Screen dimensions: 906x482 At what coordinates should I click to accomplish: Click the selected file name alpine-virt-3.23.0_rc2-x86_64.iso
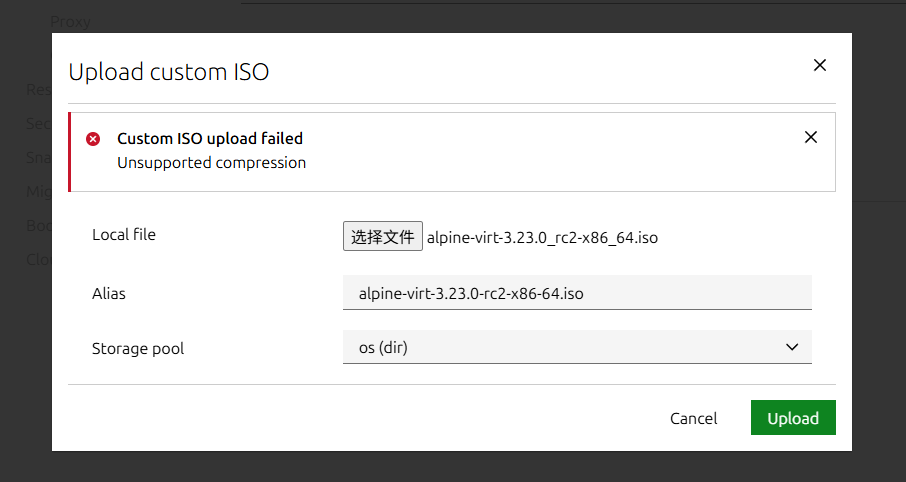pyautogui.click(x=542, y=238)
